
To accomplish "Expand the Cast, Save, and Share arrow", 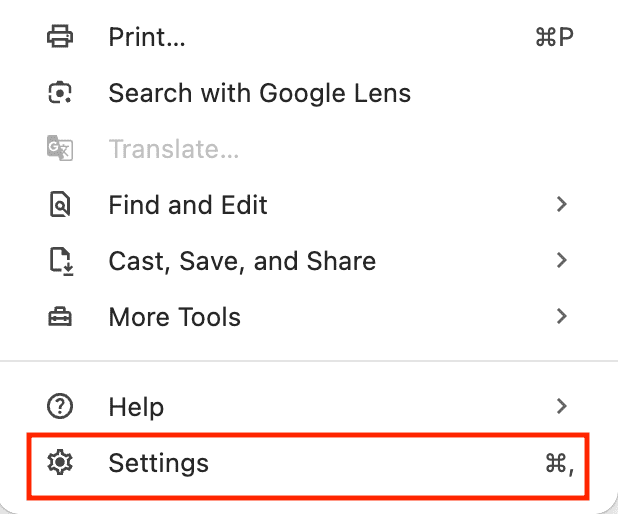I will [562, 261].
